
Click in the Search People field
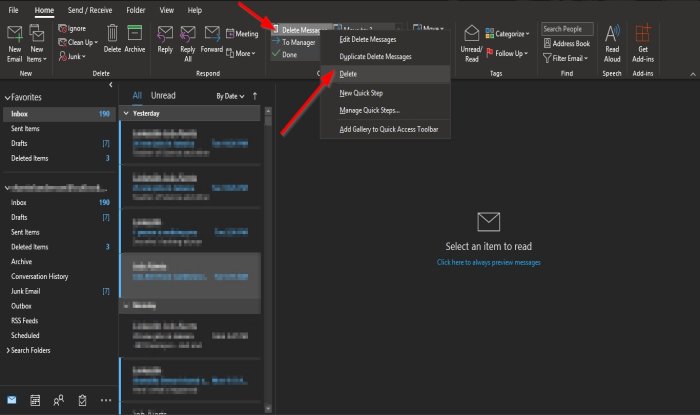coord(567,29)
